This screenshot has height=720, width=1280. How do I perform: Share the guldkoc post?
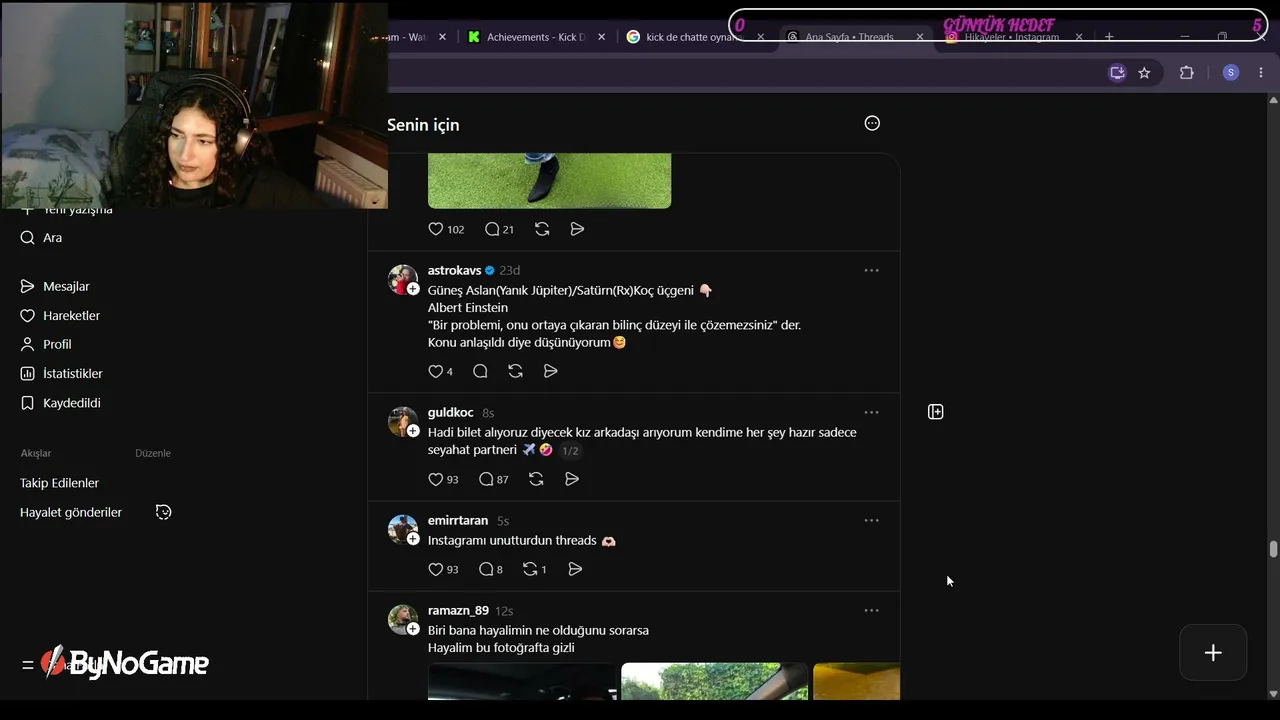[x=572, y=479]
